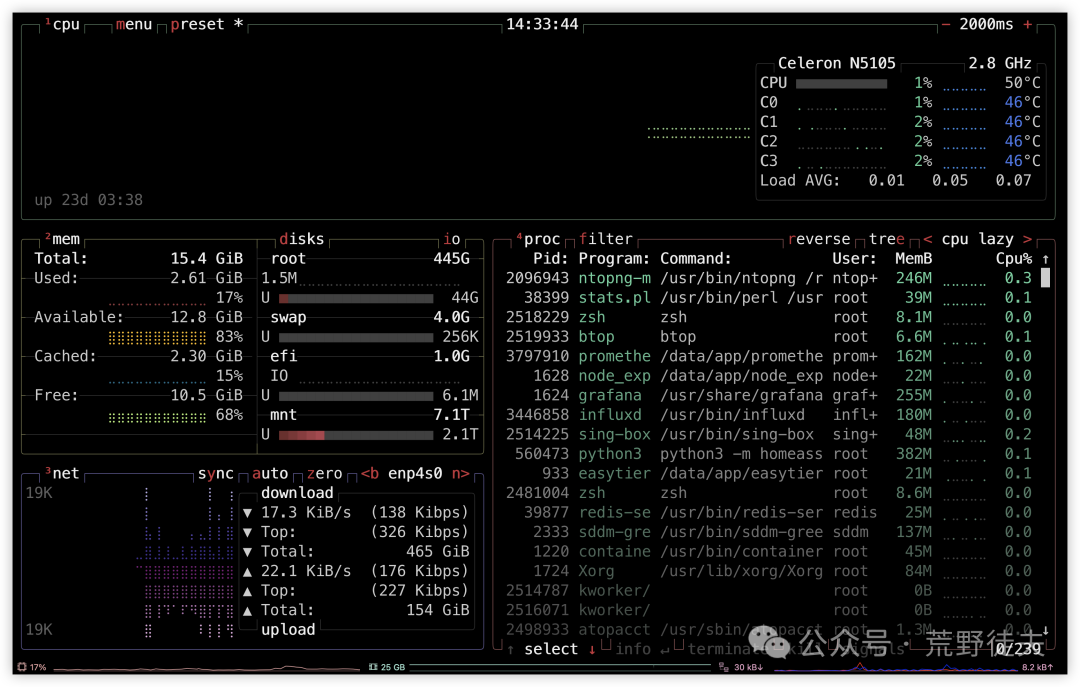Screen dimensions: 1080x687
Task: Click the left arrow before cpu lazy sorting
Action: pos(928,239)
